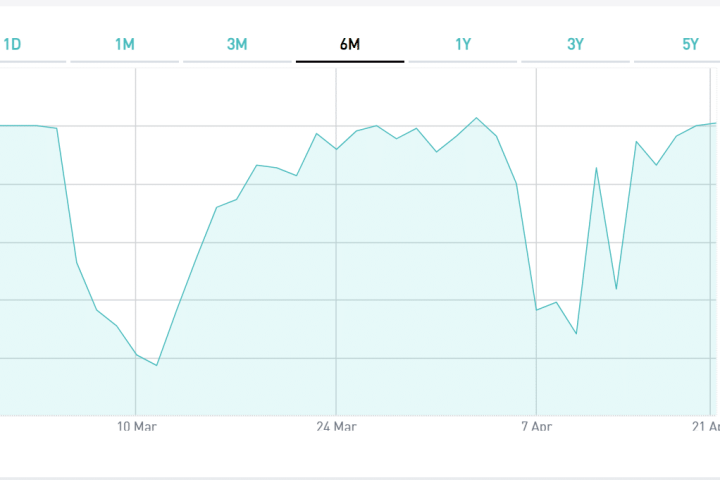Click the line point on 7 Apr gridline
Screen dimensions: 720x480
coord(537,310)
